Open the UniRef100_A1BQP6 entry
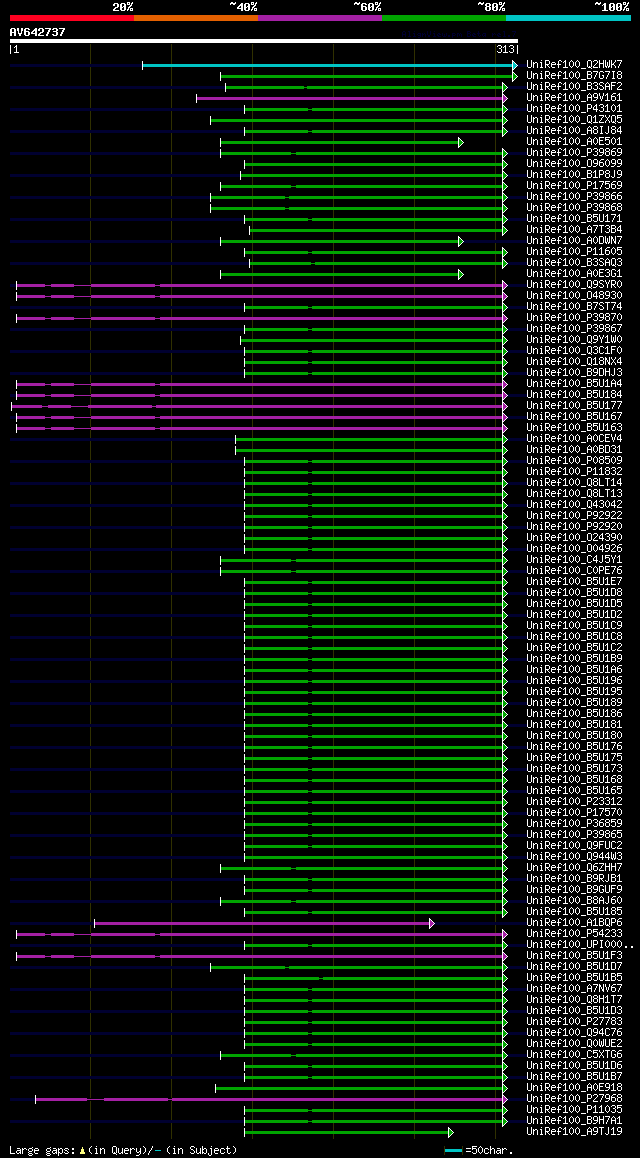 click(x=574, y=923)
